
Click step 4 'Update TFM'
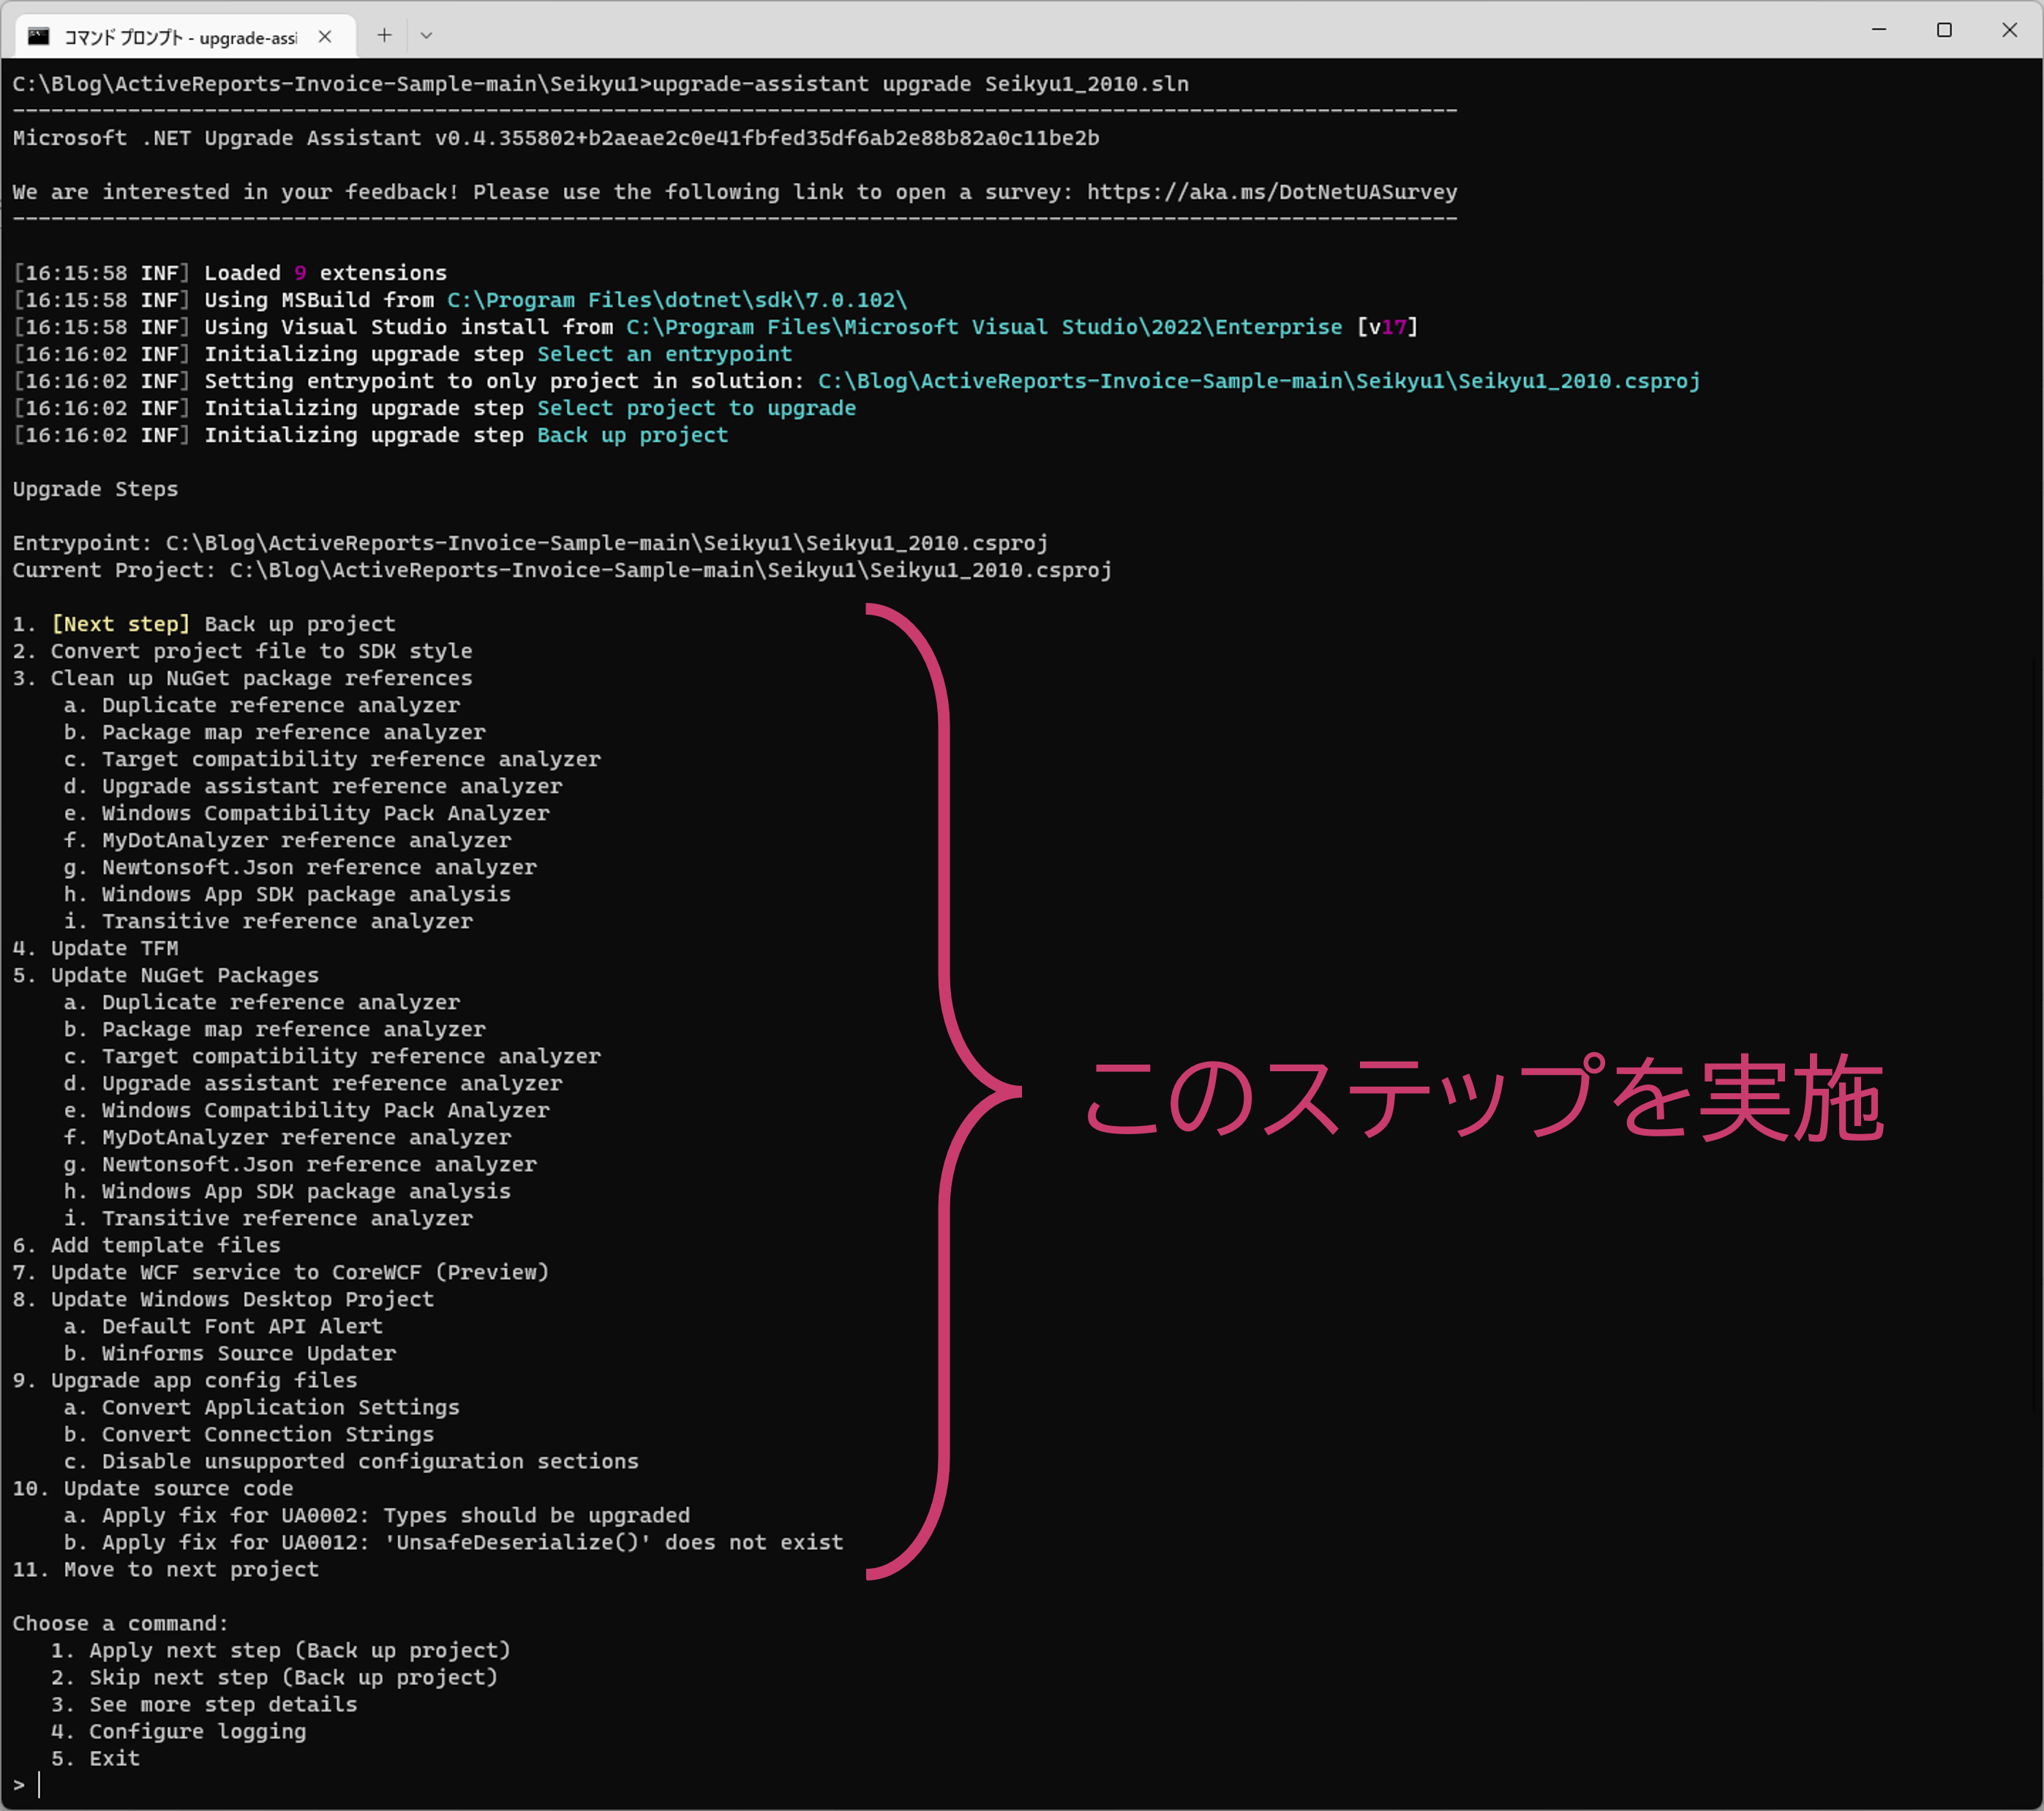tap(95, 948)
